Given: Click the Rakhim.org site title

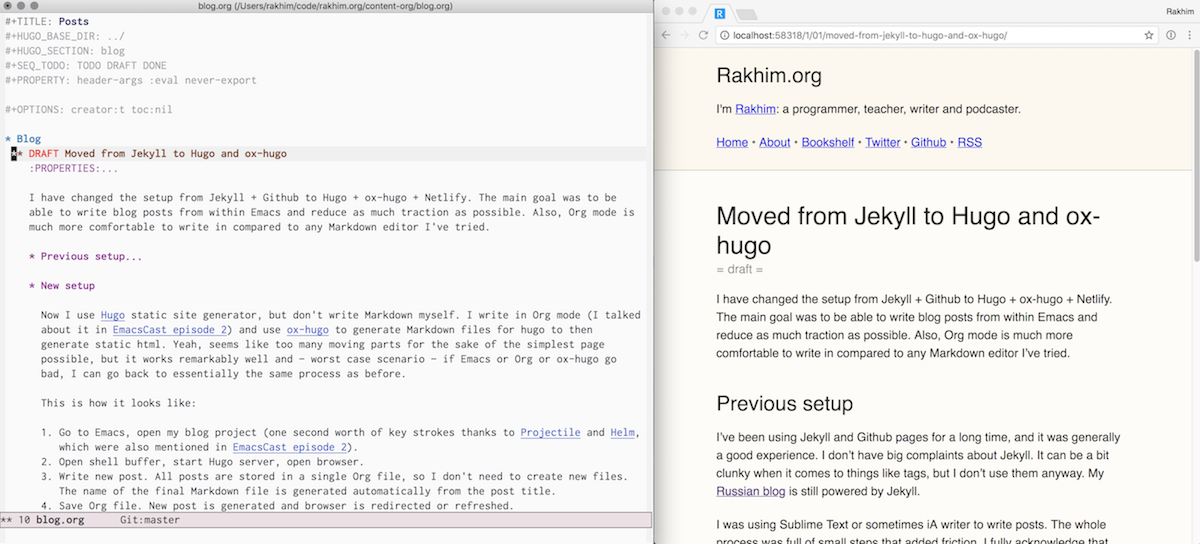Looking at the screenshot, I should pos(769,75).
